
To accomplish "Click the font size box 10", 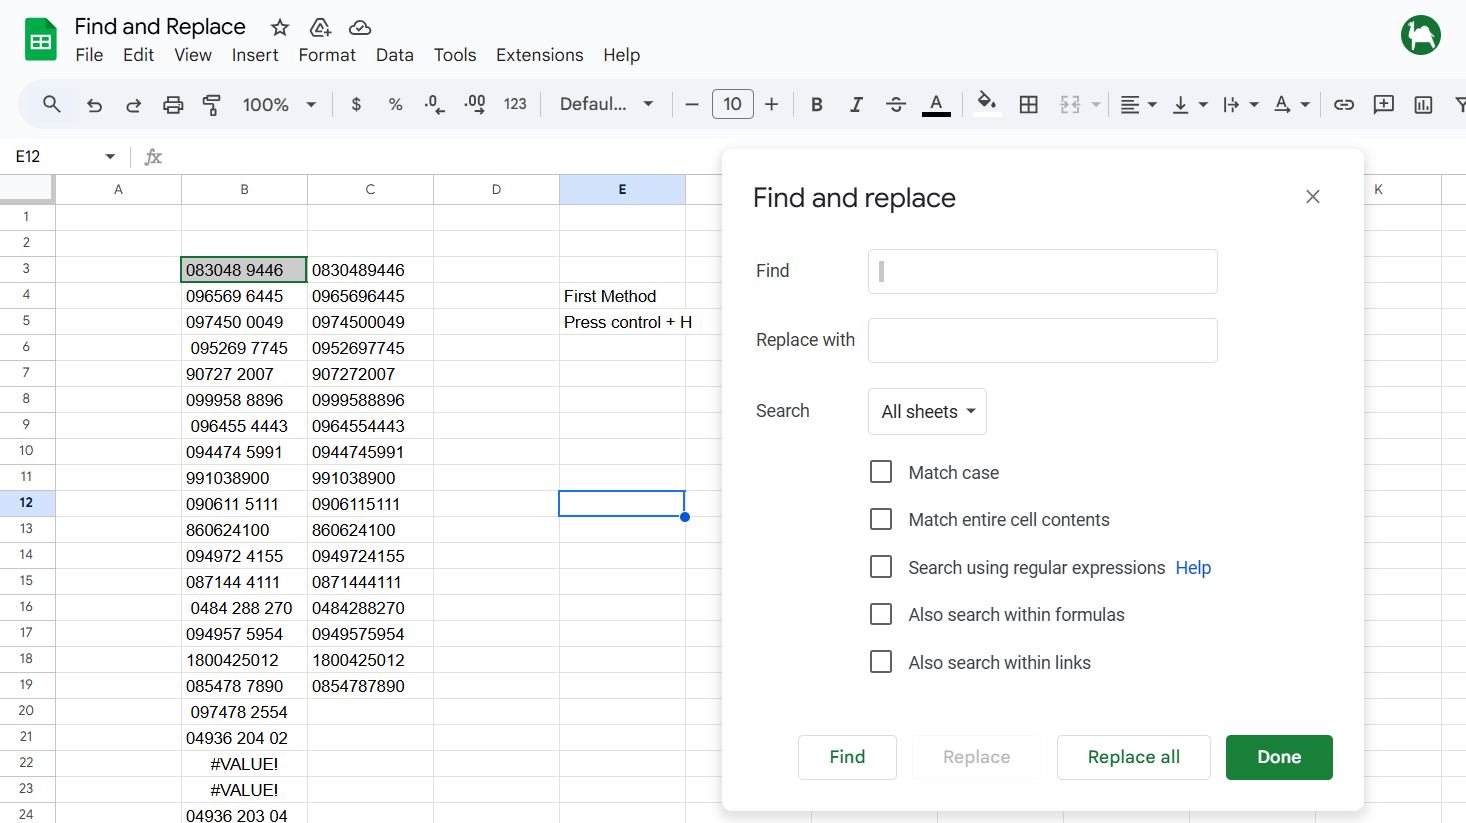I will [733, 104].
